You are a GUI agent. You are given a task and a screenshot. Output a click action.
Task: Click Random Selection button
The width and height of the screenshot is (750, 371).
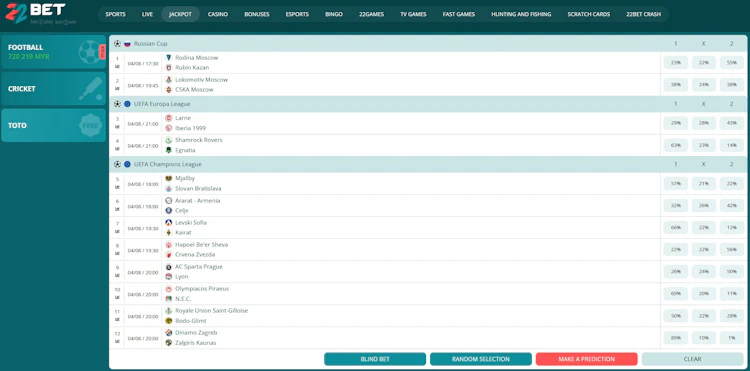pyautogui.click(x=481, y=359)
